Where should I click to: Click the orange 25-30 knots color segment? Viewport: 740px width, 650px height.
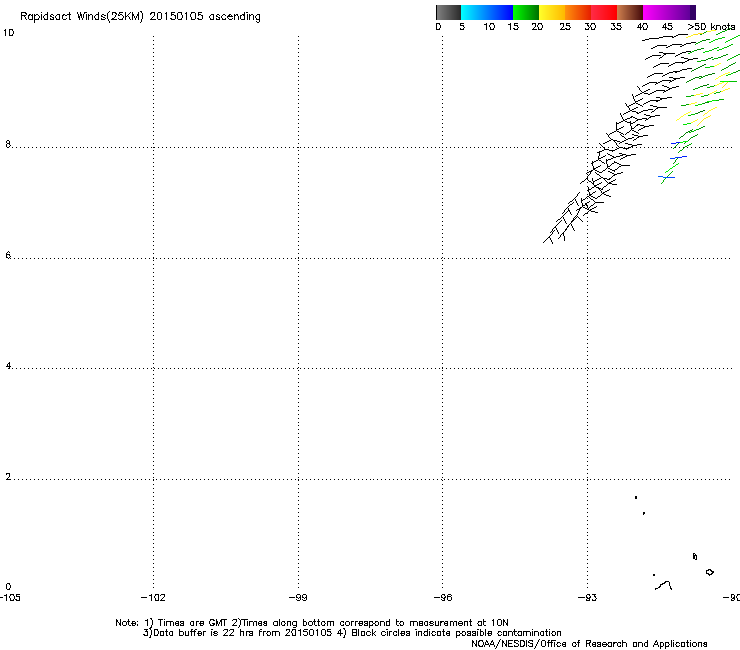coord(578,12)
